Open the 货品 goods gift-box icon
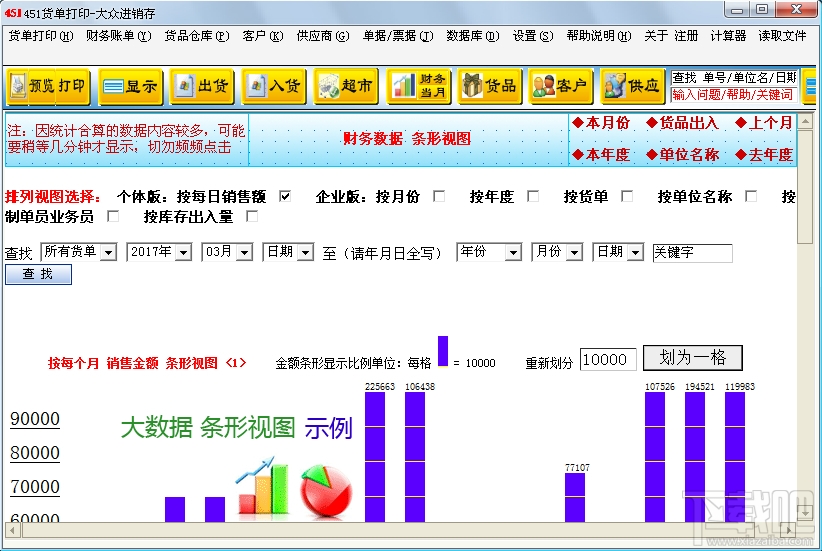This screenshot has height=551, width=822. click(x=490, y=86)
